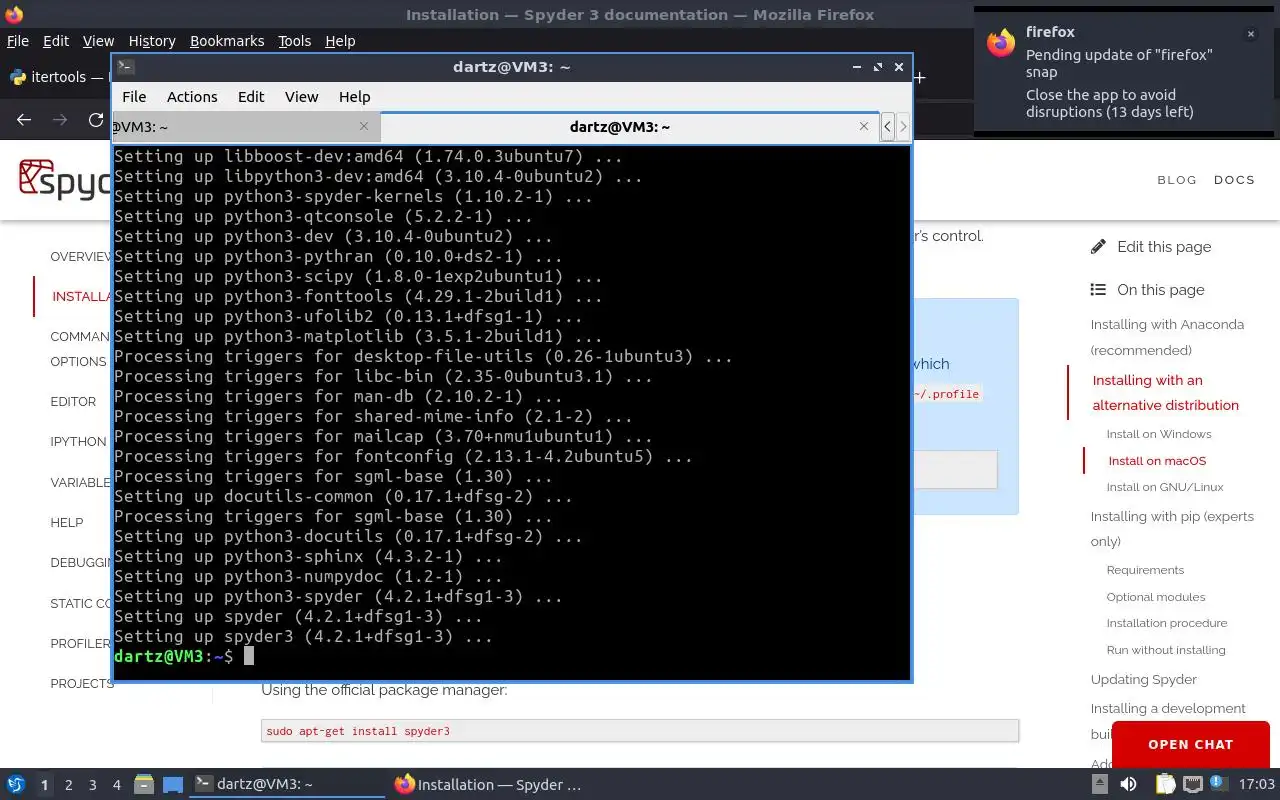Open the PROJECTS item in the docs sidebar
The image size is (1280, 800).
point(81,683)
